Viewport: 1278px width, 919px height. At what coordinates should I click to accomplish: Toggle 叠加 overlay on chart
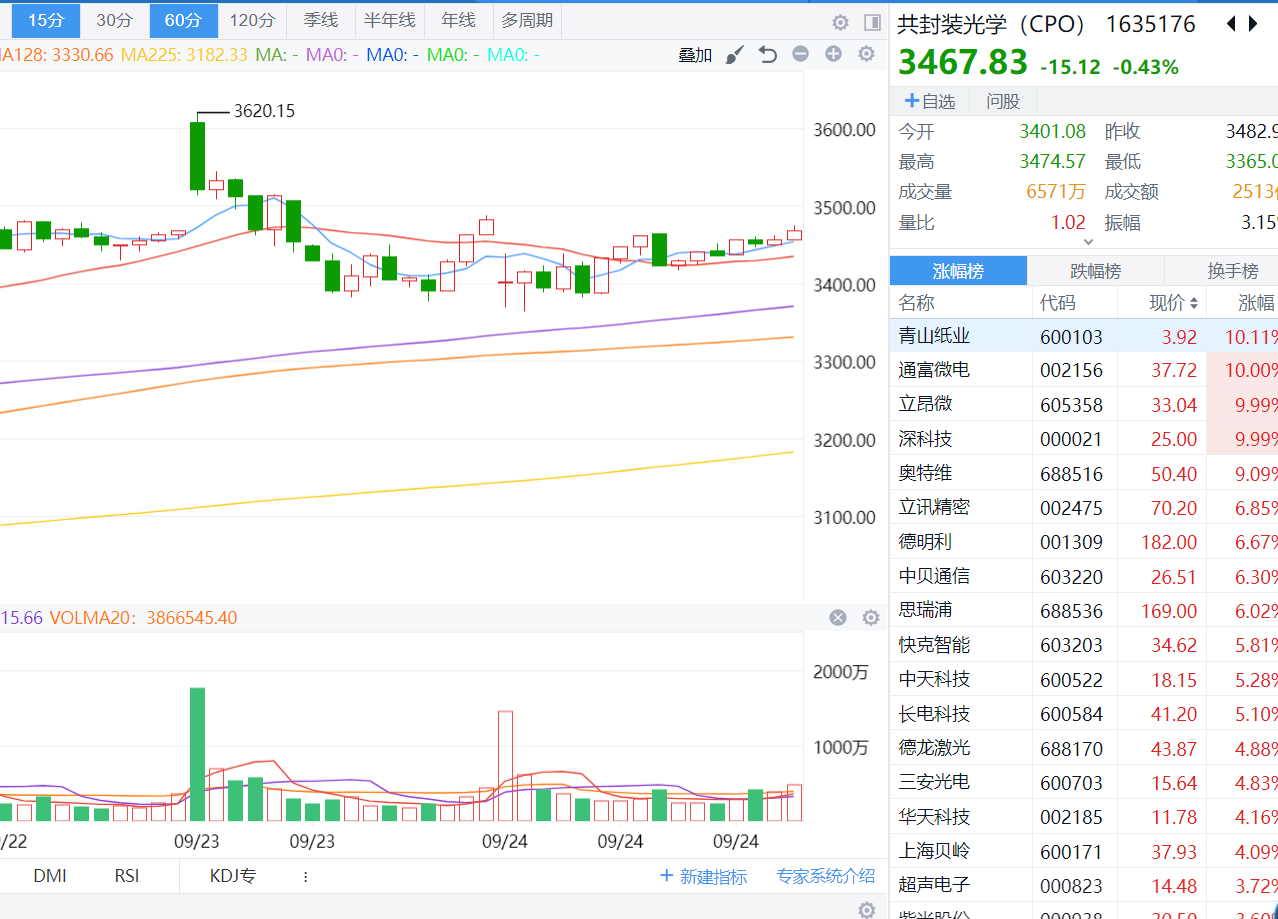click(695, 55)
